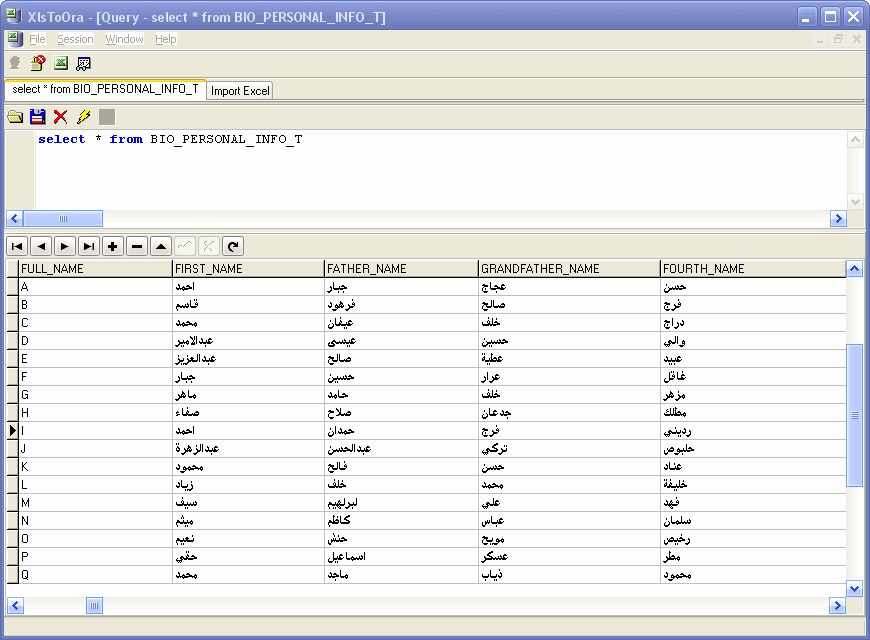The image size is (870, 640).
Task: Click the connect session icon in main toolbar
Action: 15,63
